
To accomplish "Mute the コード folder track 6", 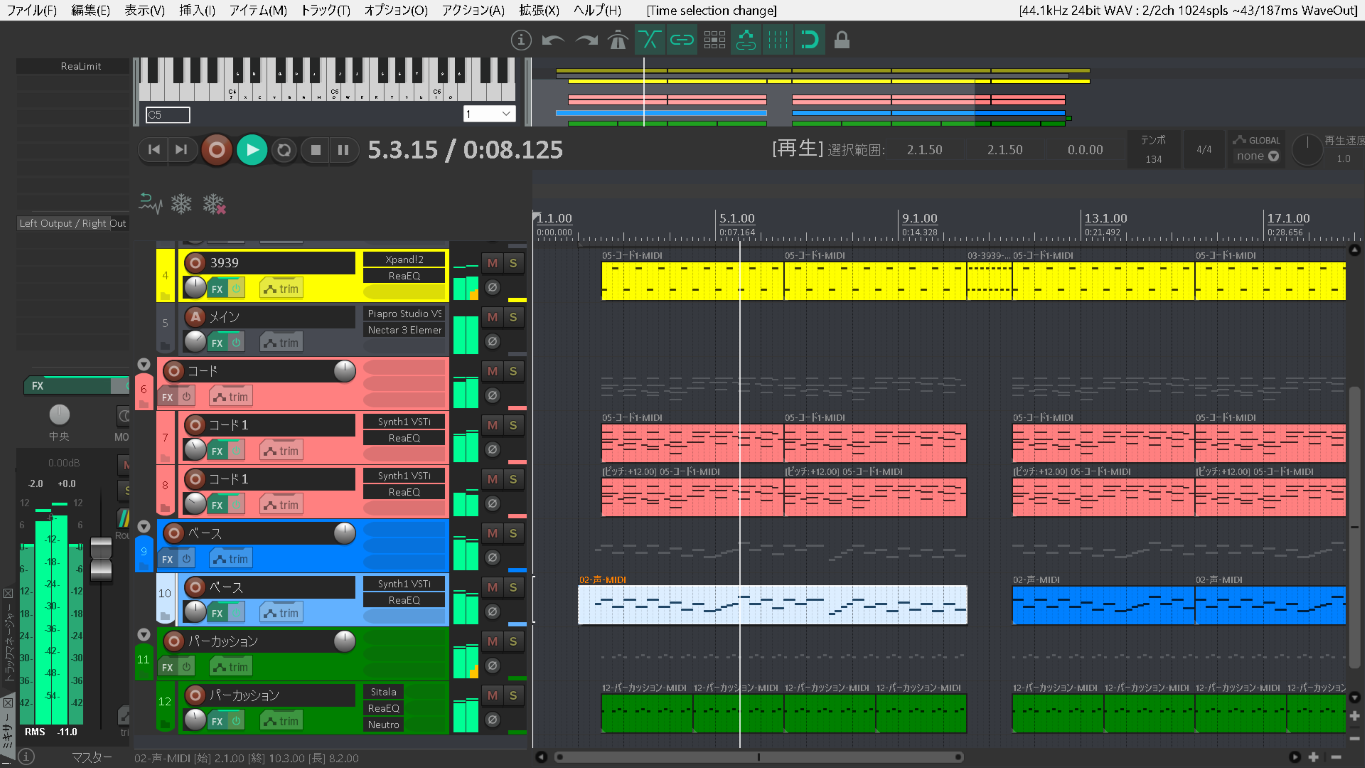I will pos(492,371).
